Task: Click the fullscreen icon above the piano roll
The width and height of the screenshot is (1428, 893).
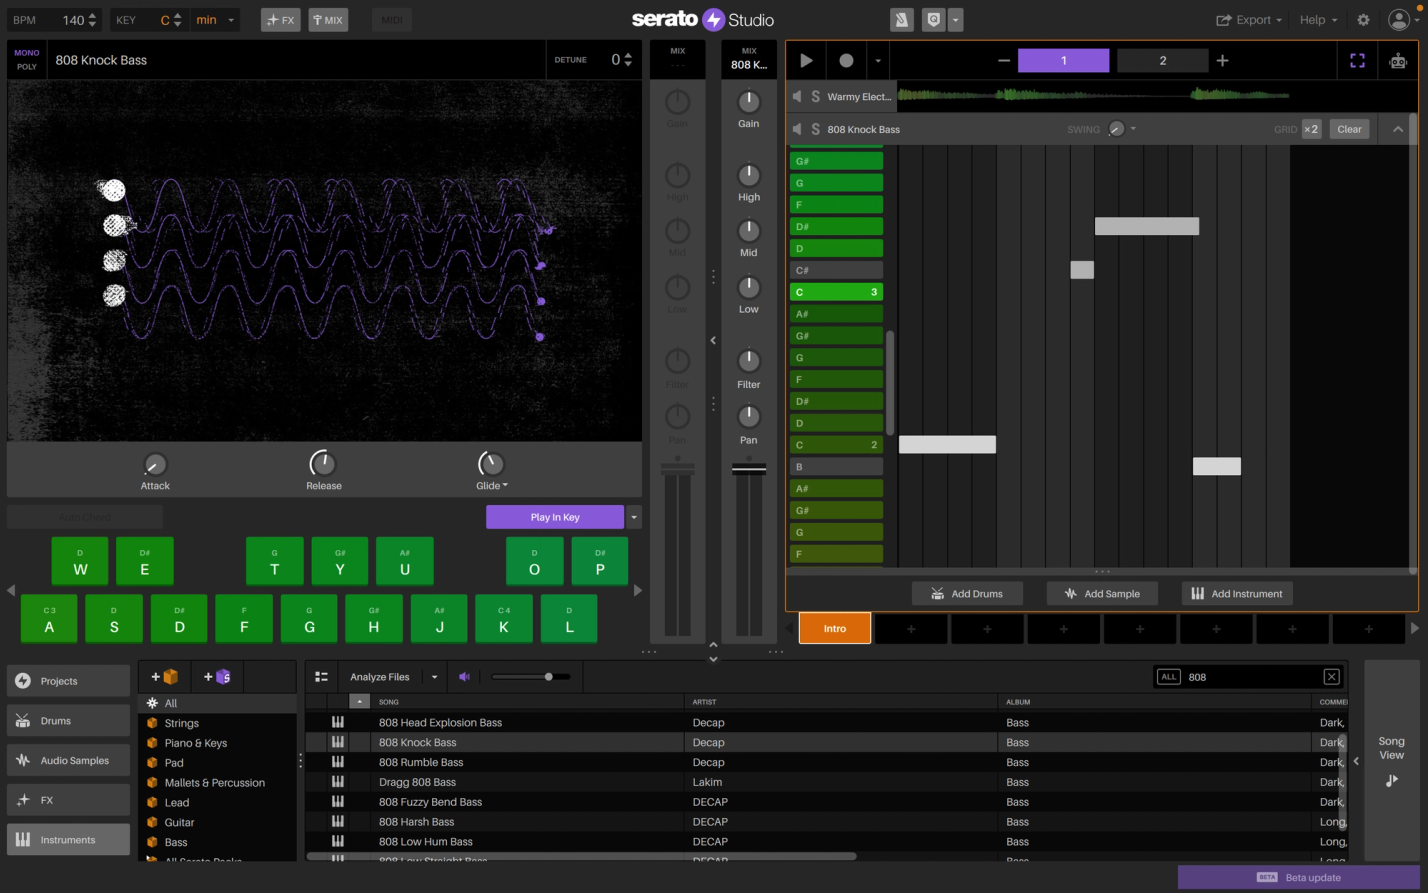Action: (x=1357, y=60)
